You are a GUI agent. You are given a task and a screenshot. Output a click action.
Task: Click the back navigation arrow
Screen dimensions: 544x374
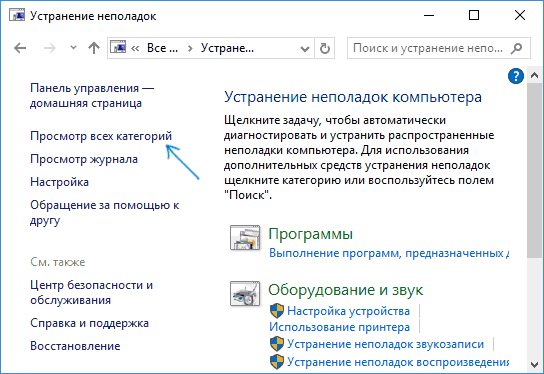click(x=20, y=48)
